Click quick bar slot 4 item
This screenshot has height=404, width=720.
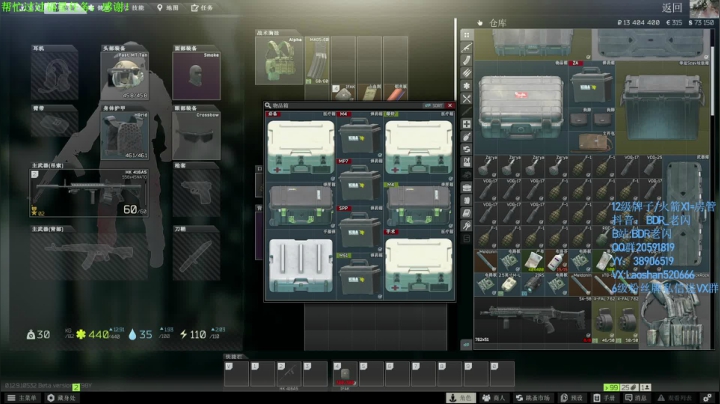click(x=345, y=373)
